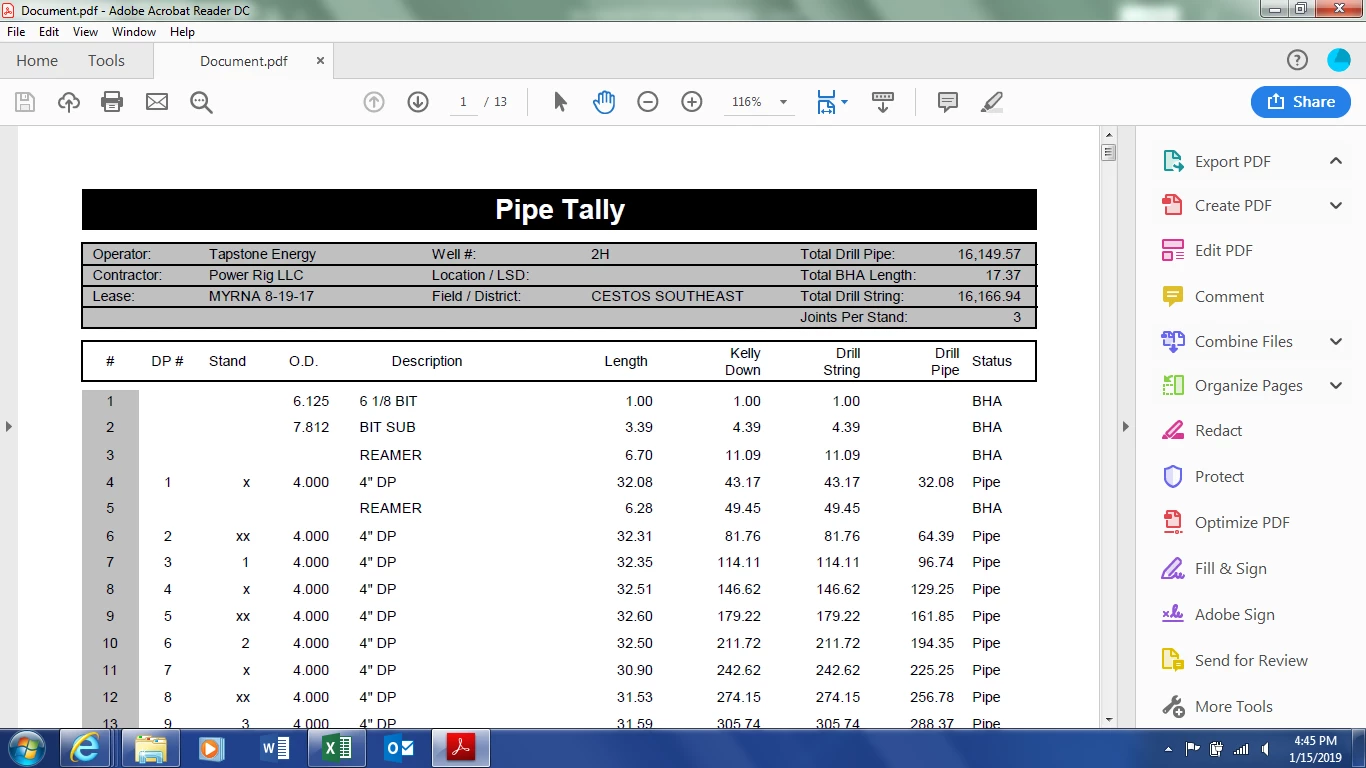The image size is (1366, 768).
Task: Open the Edit menu
Action: pos(49,32)
